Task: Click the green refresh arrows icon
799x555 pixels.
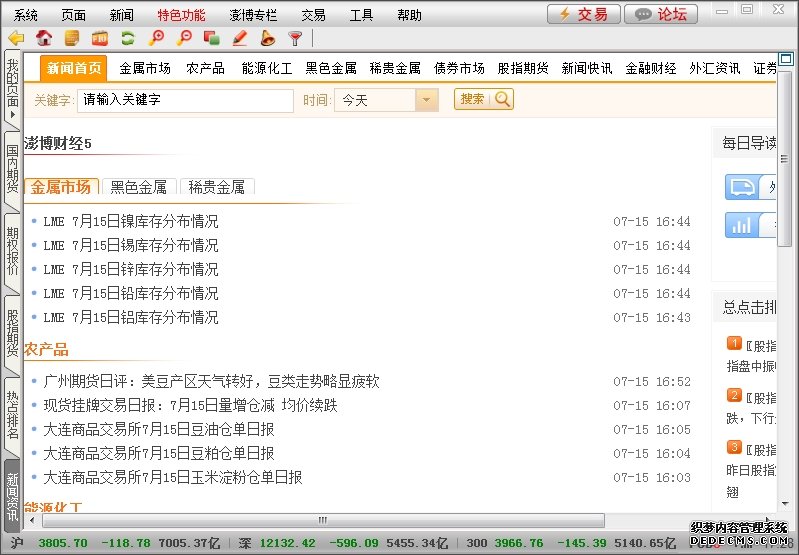Action: [x=127, y=39]
